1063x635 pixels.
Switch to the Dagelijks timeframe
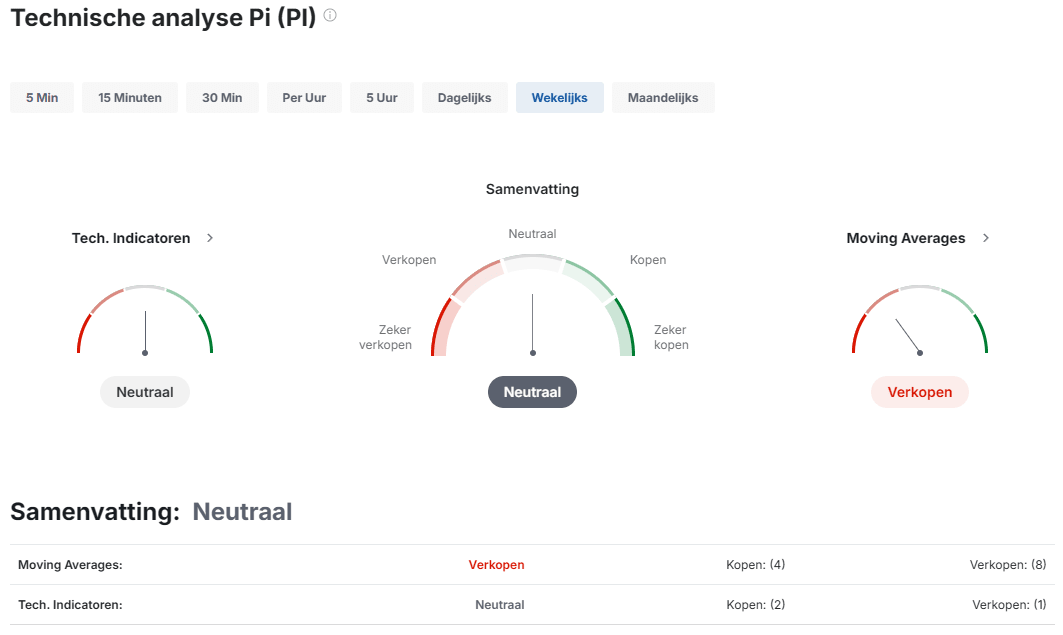point(464,98)
